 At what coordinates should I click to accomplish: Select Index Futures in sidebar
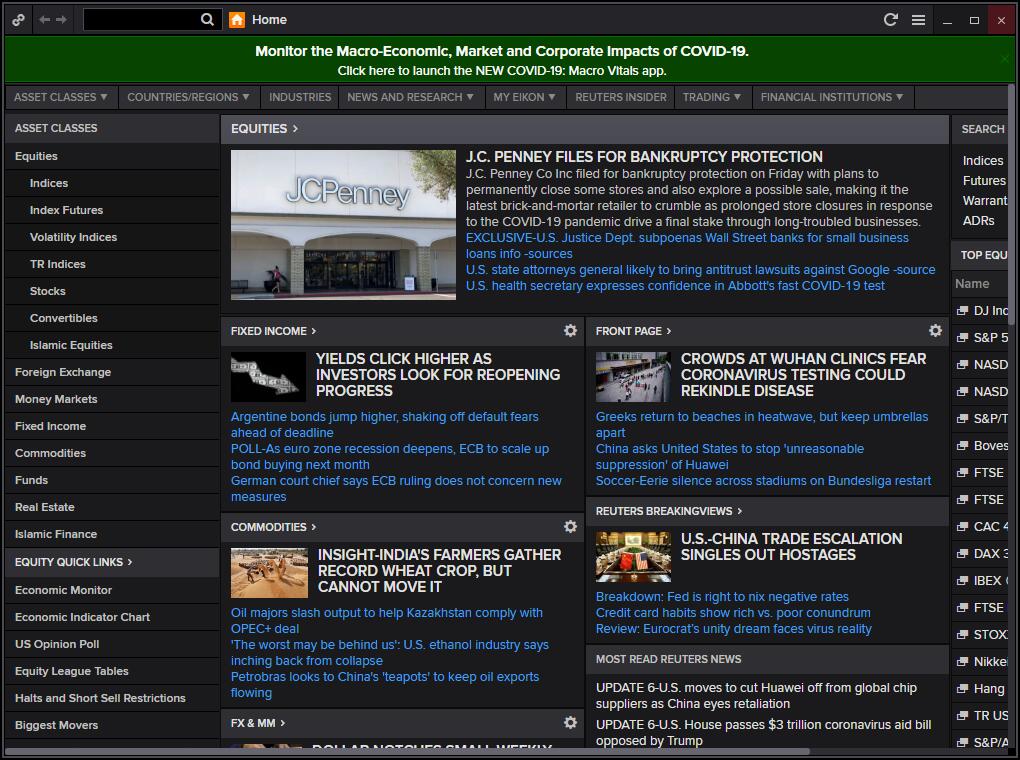(x=66, y=210)
